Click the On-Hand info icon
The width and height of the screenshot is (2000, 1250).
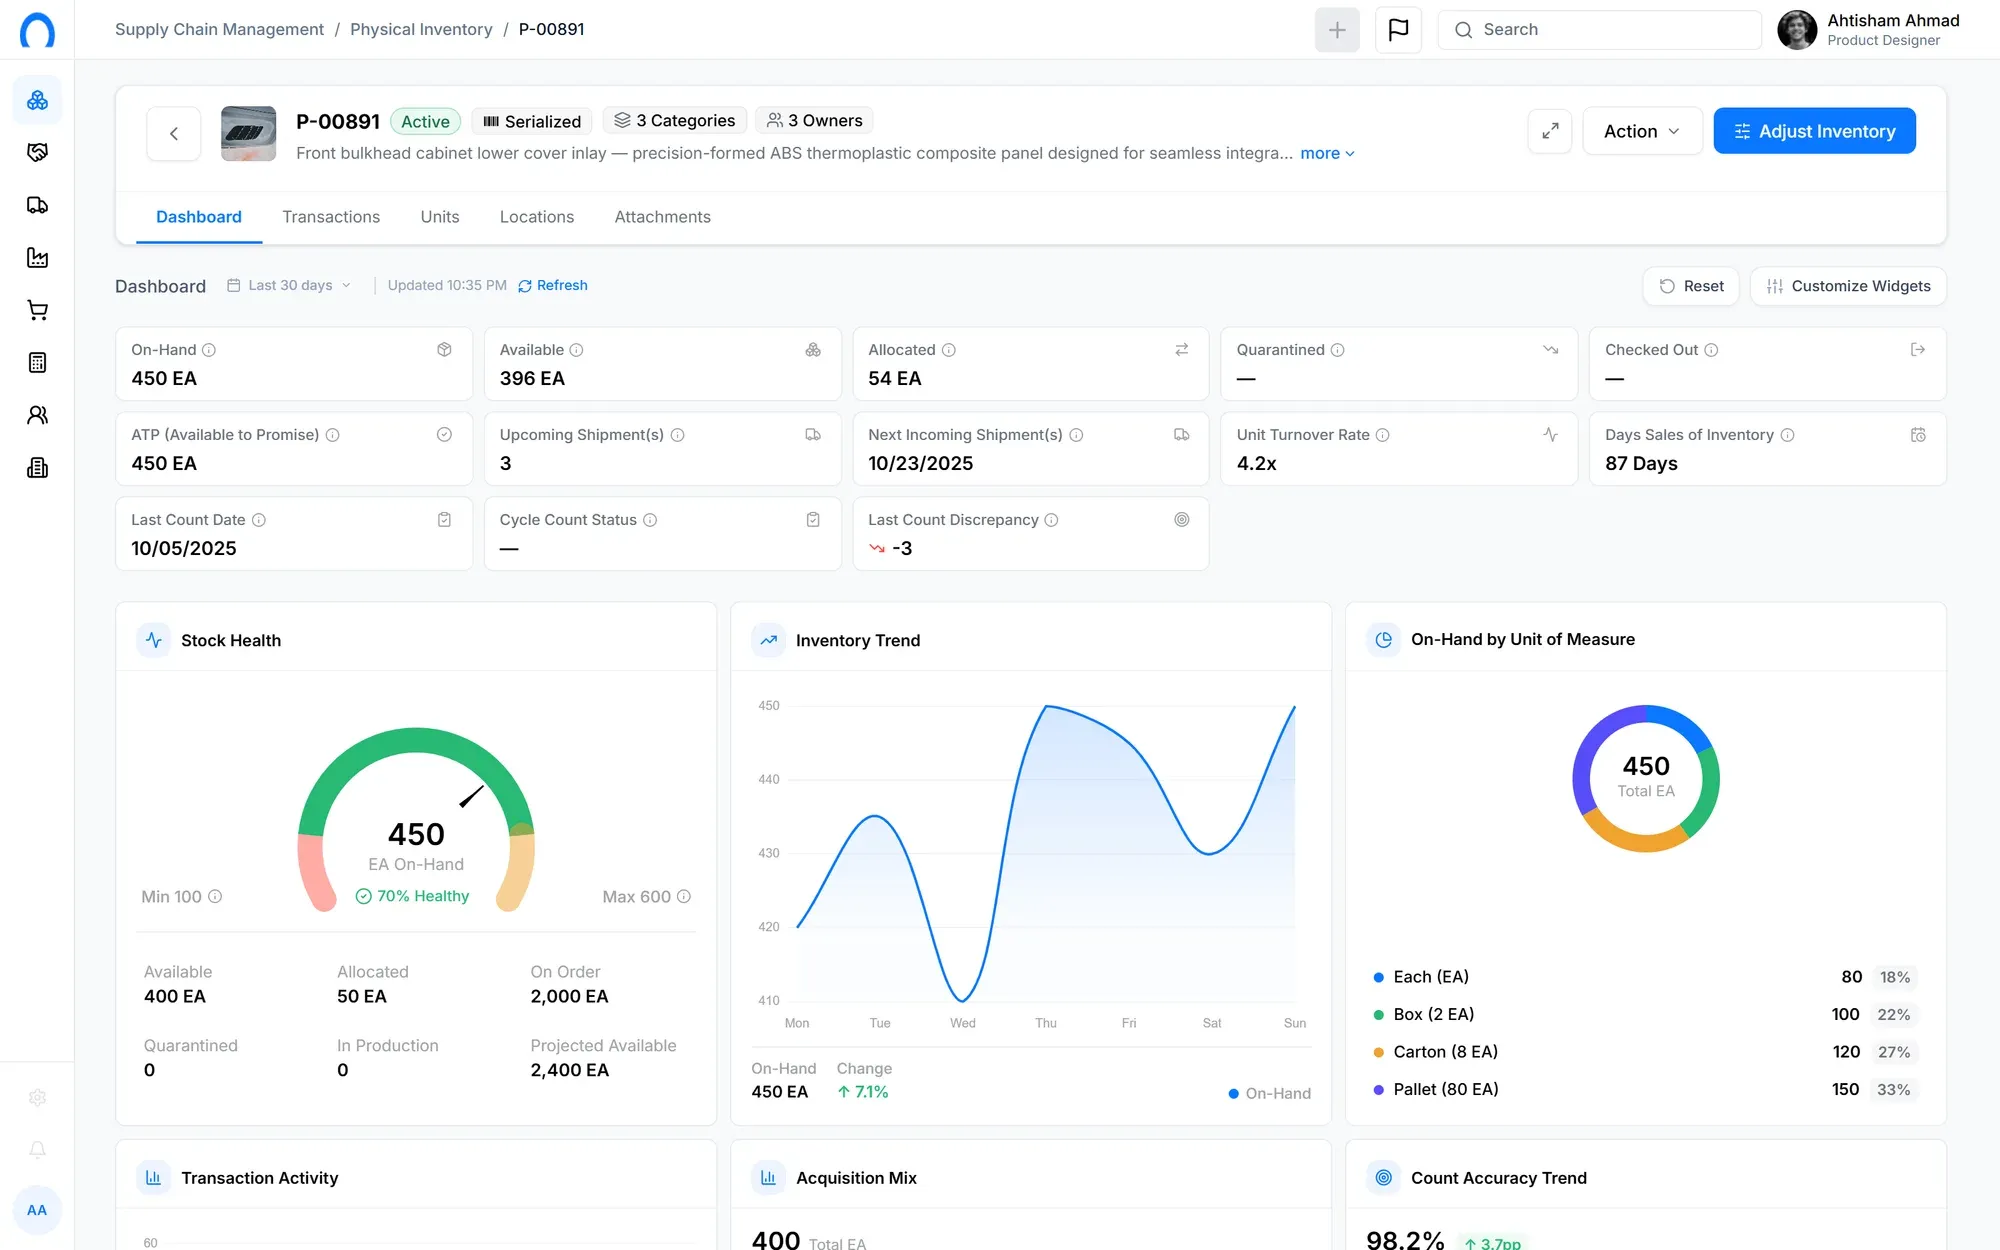(209, 350)
